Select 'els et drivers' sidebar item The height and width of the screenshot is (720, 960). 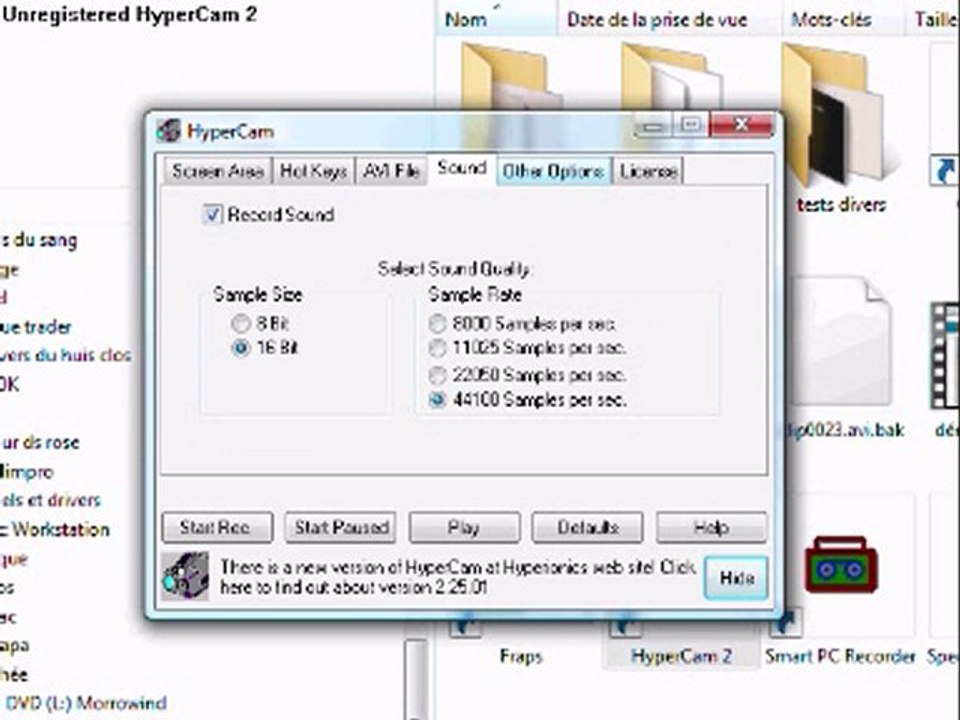point(50,500)
